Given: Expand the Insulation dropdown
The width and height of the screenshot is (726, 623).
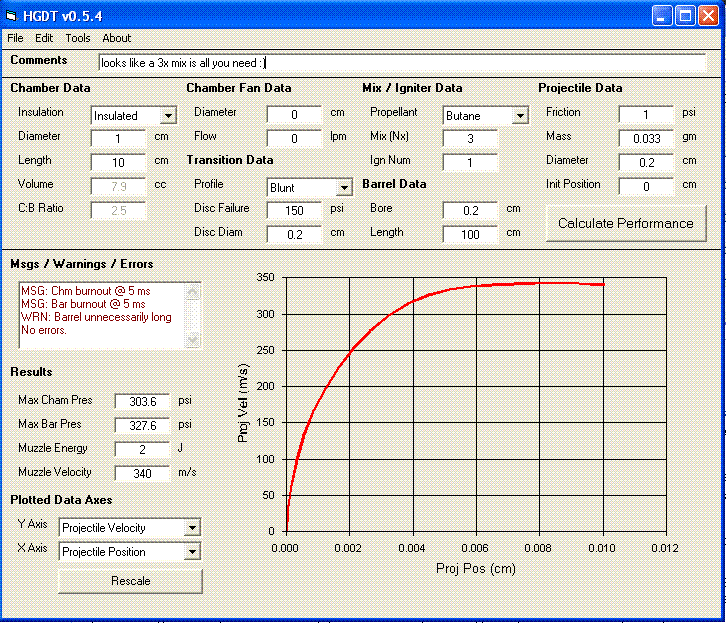Looking at the screenshot, I should coord(168,116).
